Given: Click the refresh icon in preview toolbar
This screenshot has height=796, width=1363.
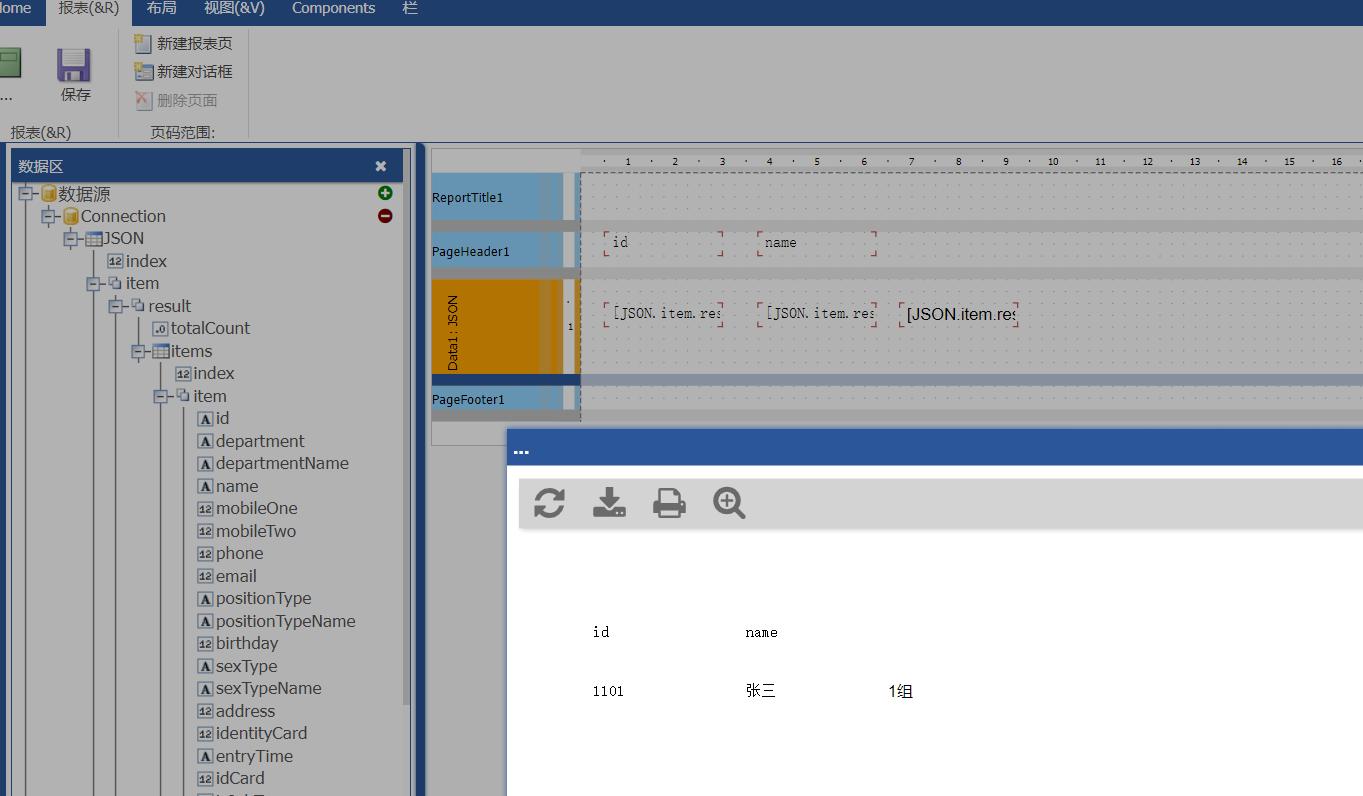Looking at the screenshot, I should pos(549,503).
